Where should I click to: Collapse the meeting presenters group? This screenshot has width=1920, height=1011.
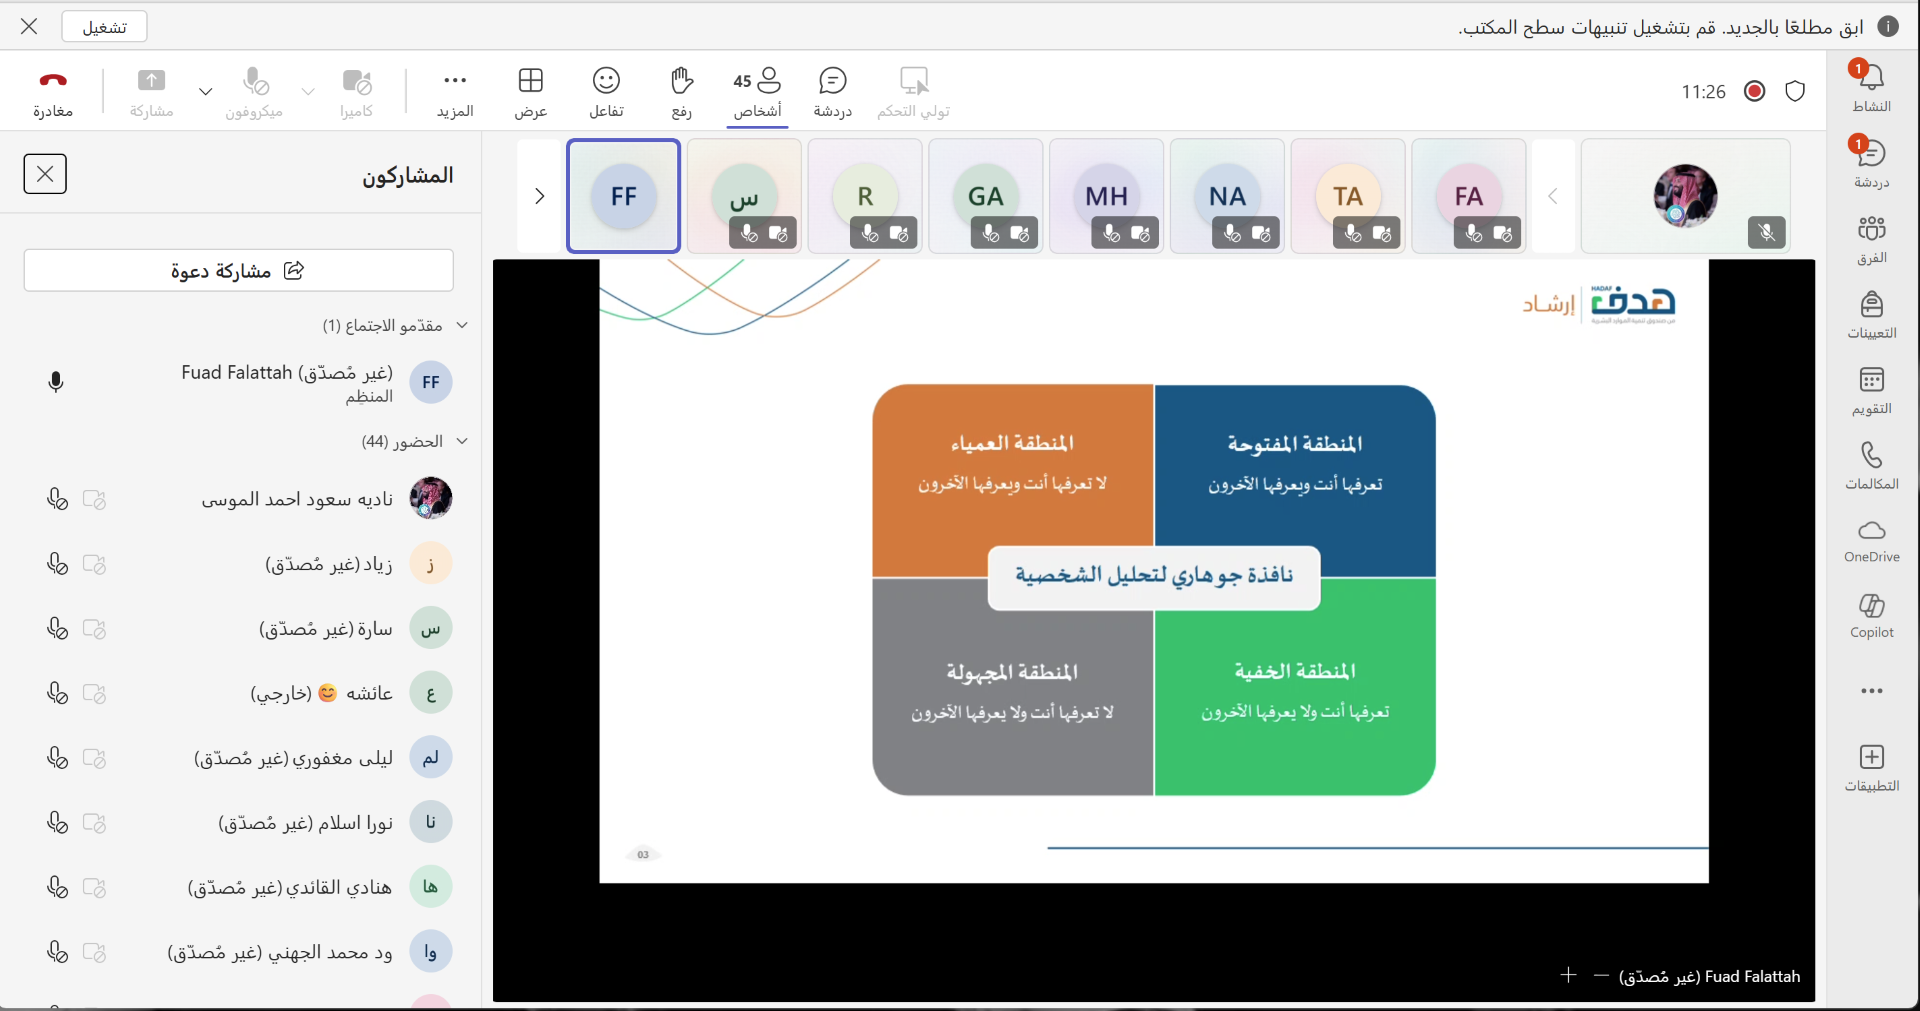coord(462,325)
